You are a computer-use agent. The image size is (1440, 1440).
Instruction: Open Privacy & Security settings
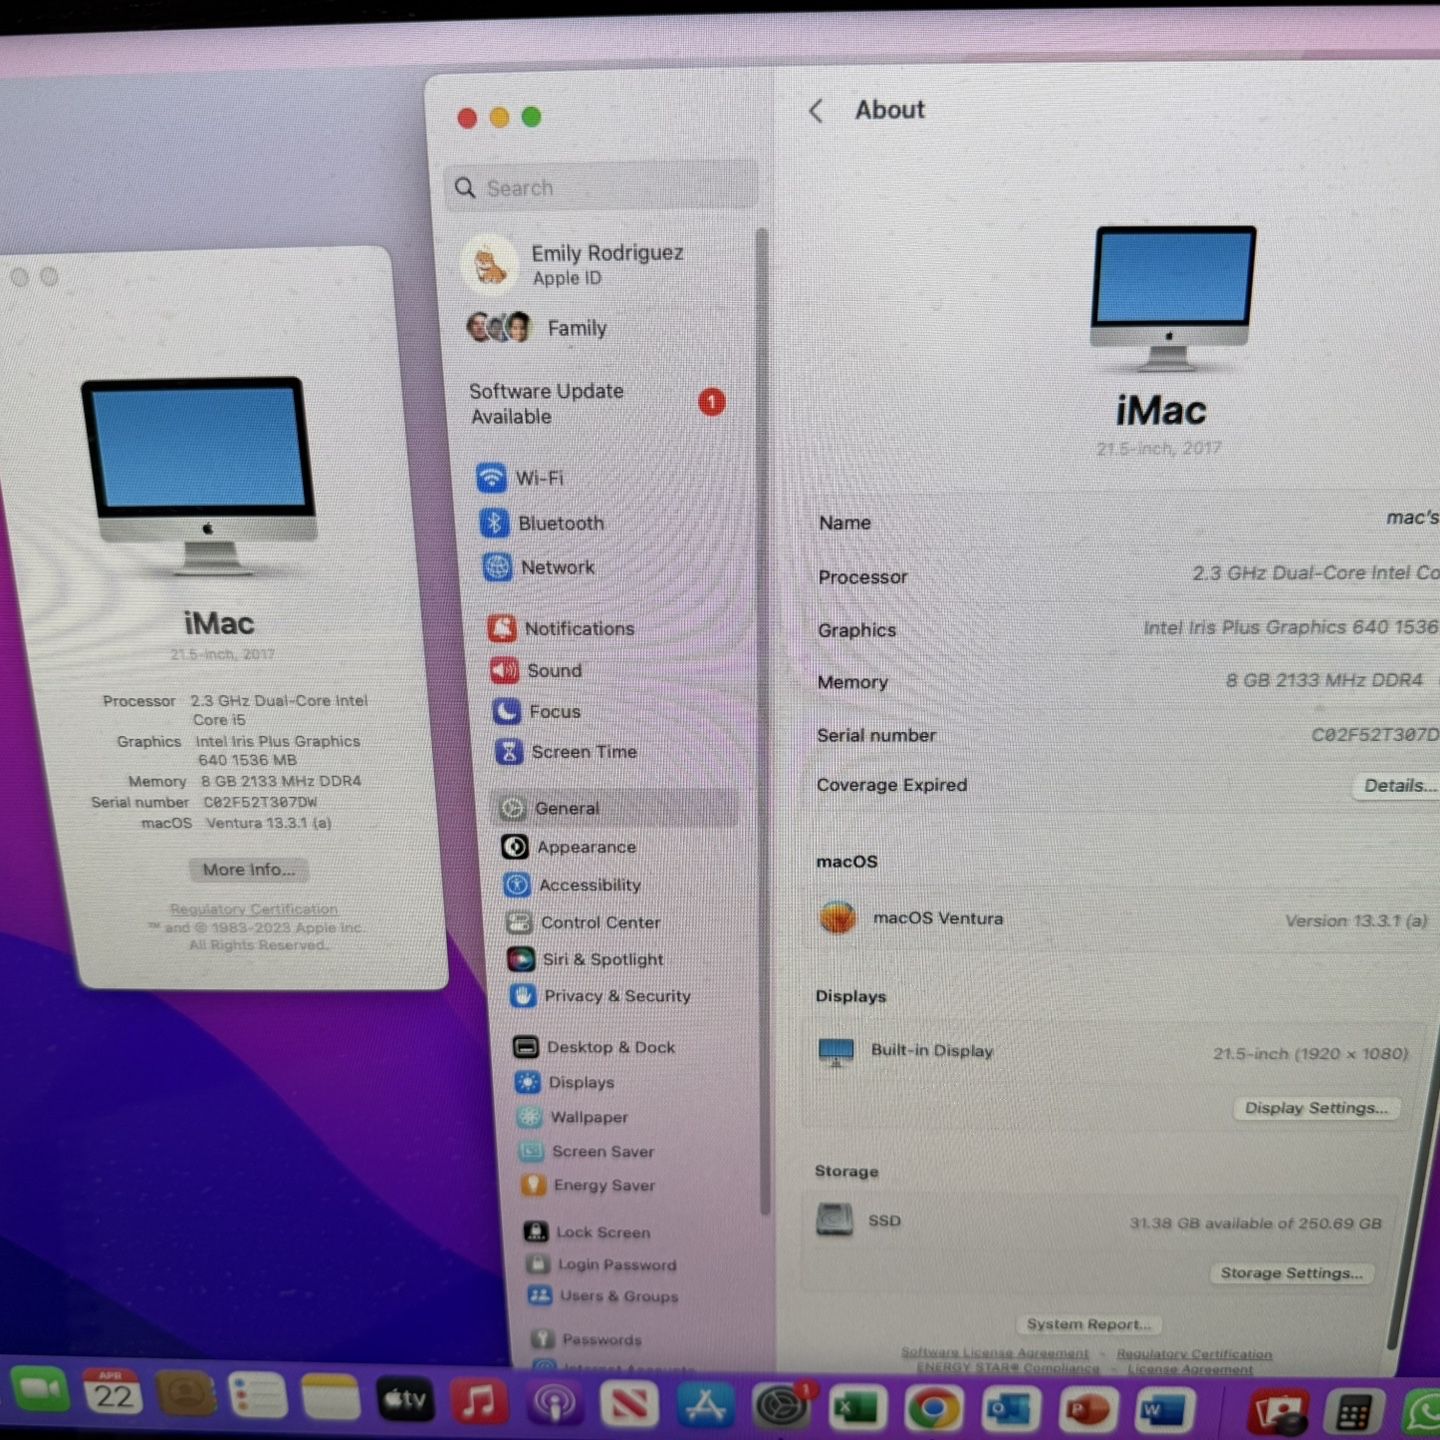(x=600, y=996)
